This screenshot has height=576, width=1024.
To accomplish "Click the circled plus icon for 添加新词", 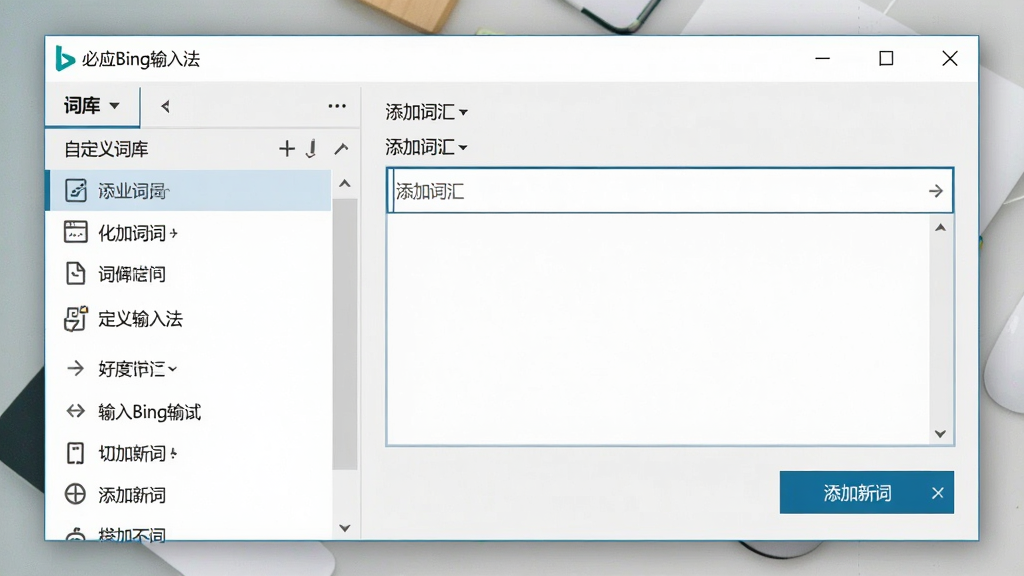I will point(76,494).
